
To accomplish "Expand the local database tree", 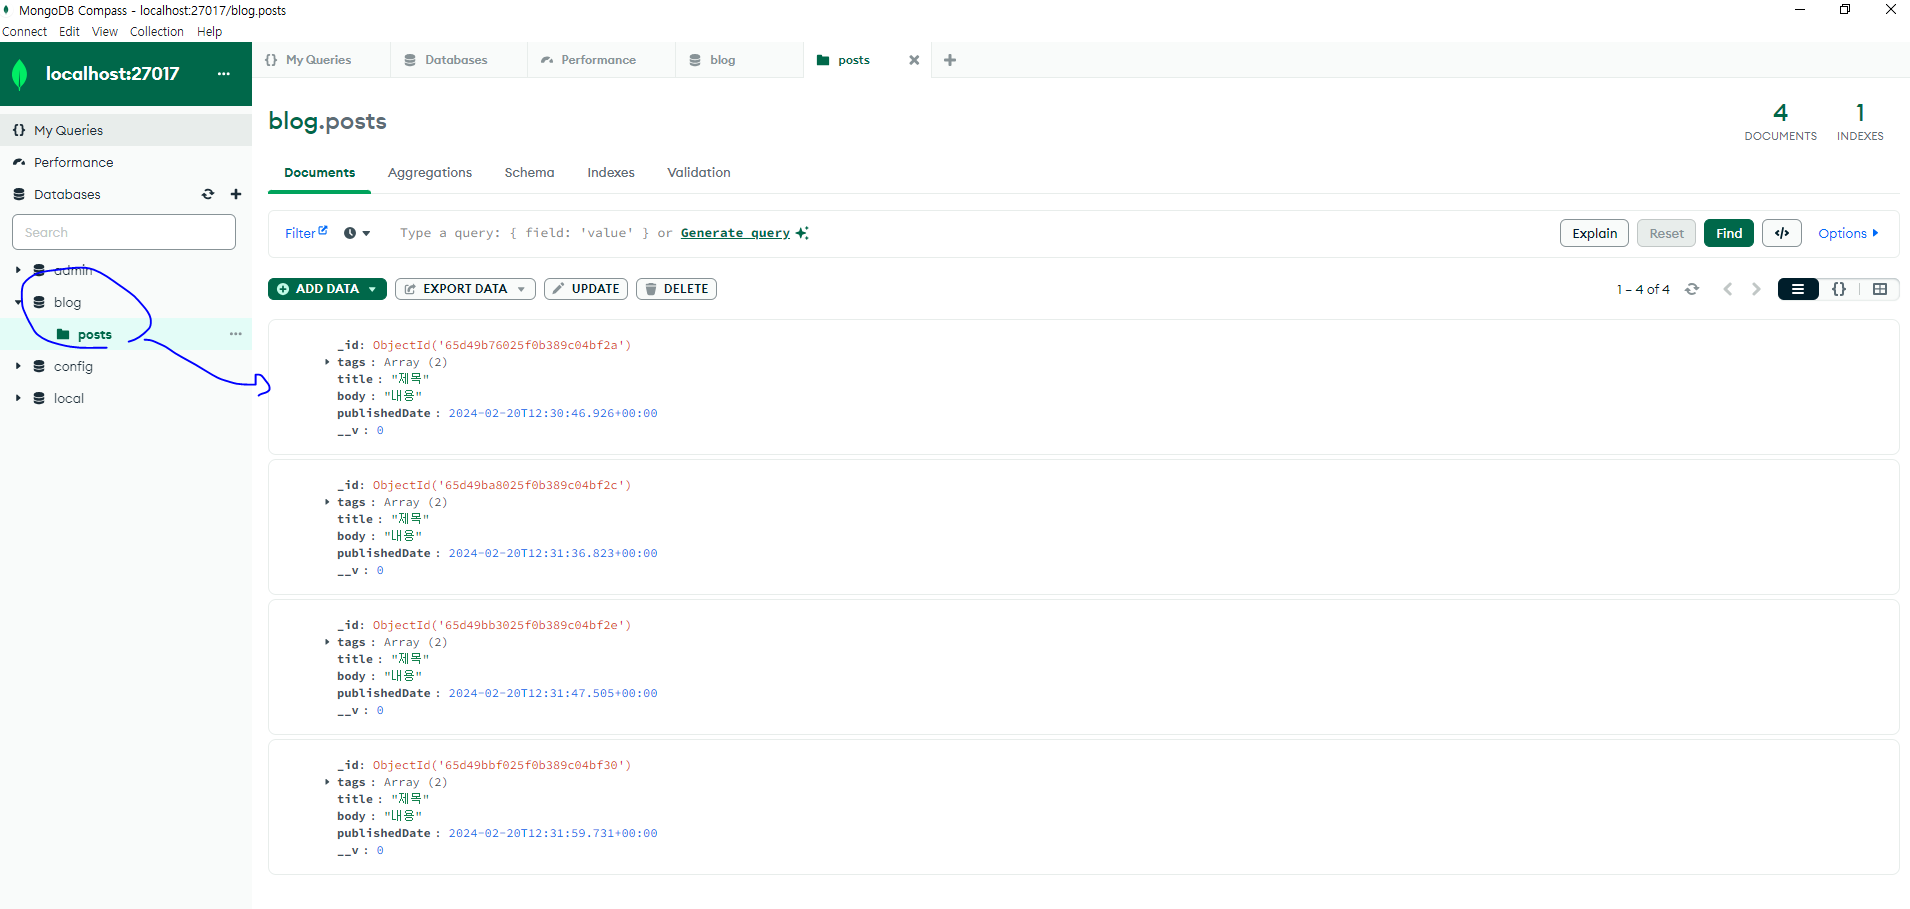I will [18, 398].
